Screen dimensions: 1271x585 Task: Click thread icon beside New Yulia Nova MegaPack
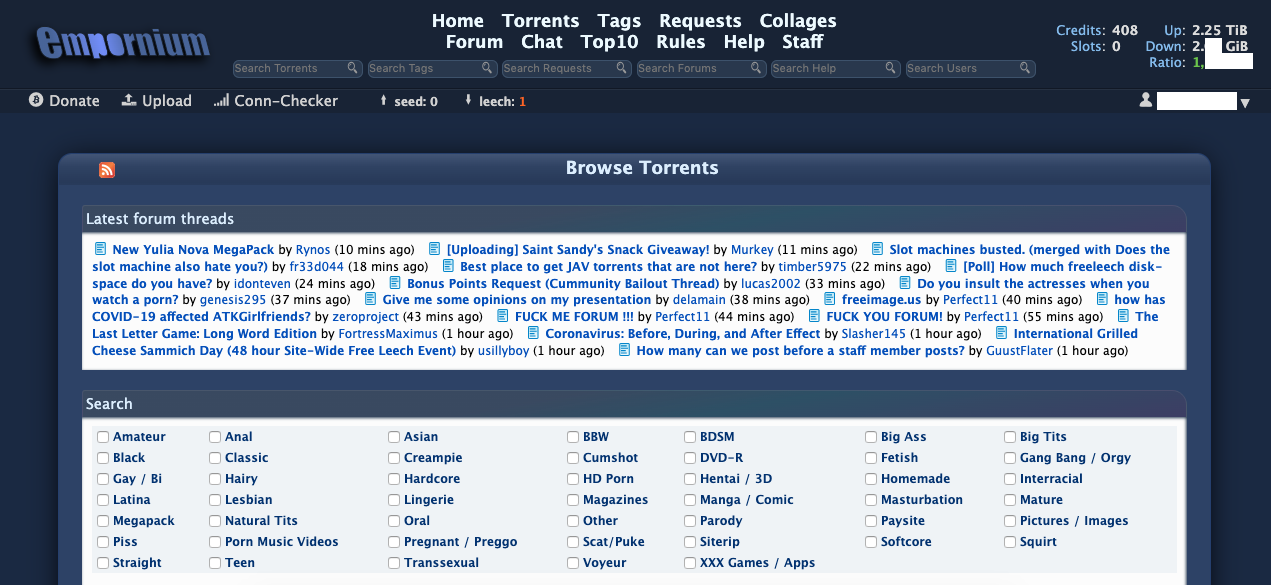(100, 249)
